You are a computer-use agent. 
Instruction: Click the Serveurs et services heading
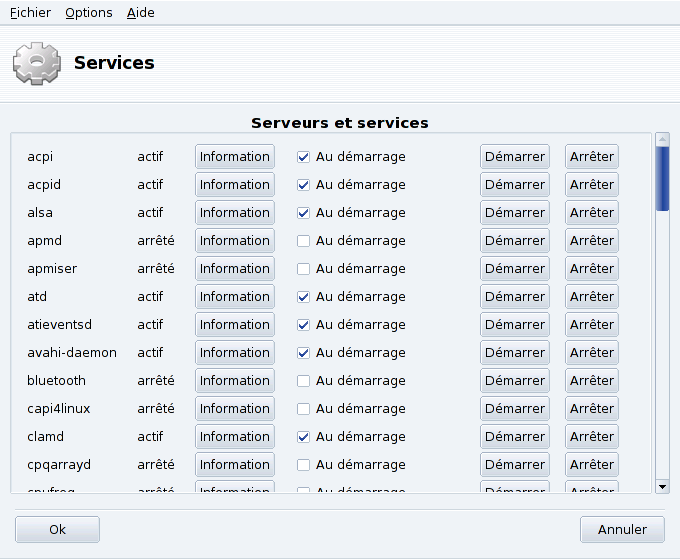point(340,123)
